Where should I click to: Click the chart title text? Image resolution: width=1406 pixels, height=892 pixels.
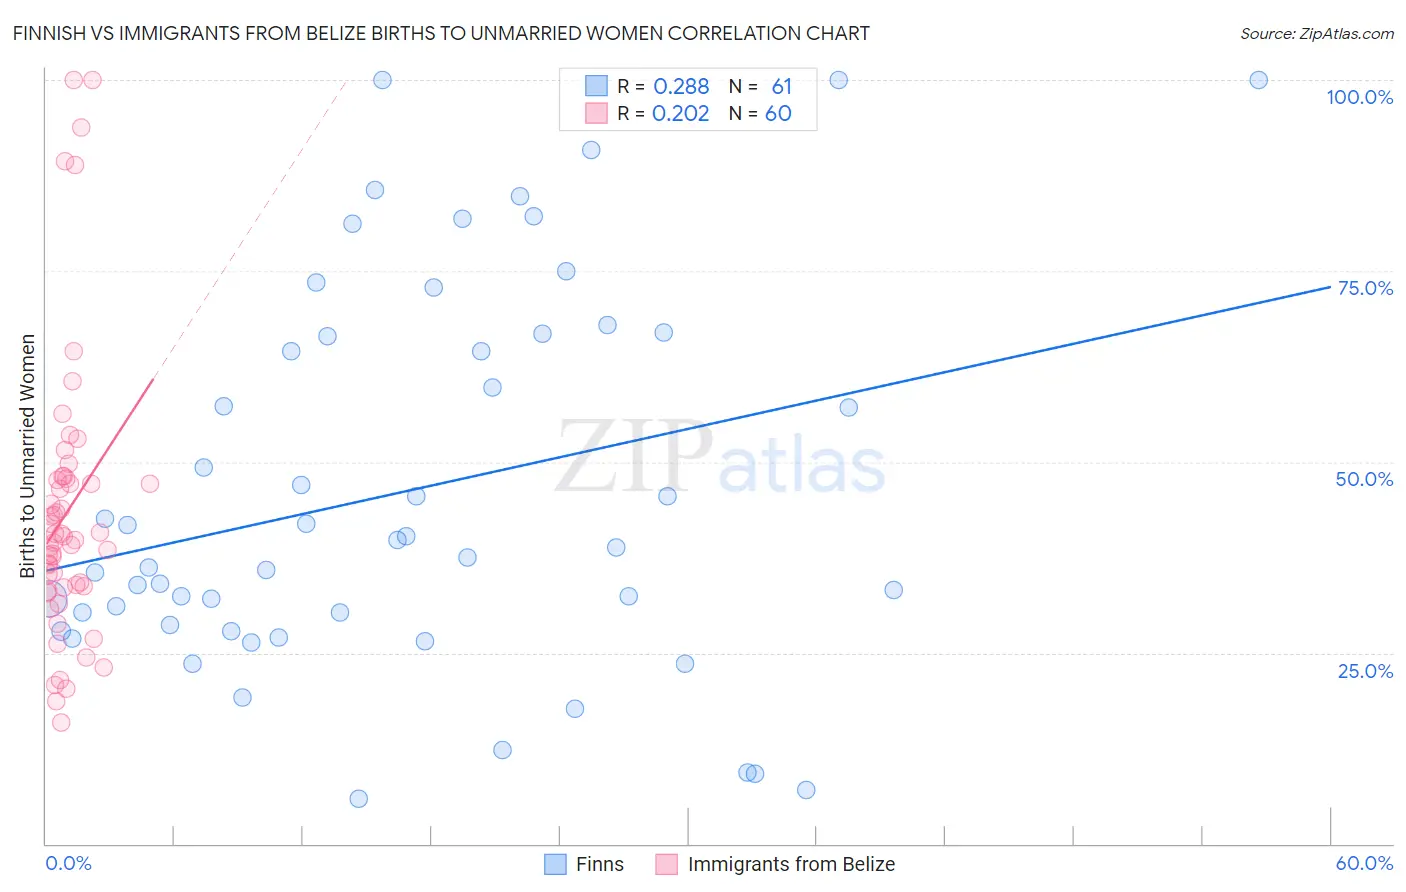(441, 33)
